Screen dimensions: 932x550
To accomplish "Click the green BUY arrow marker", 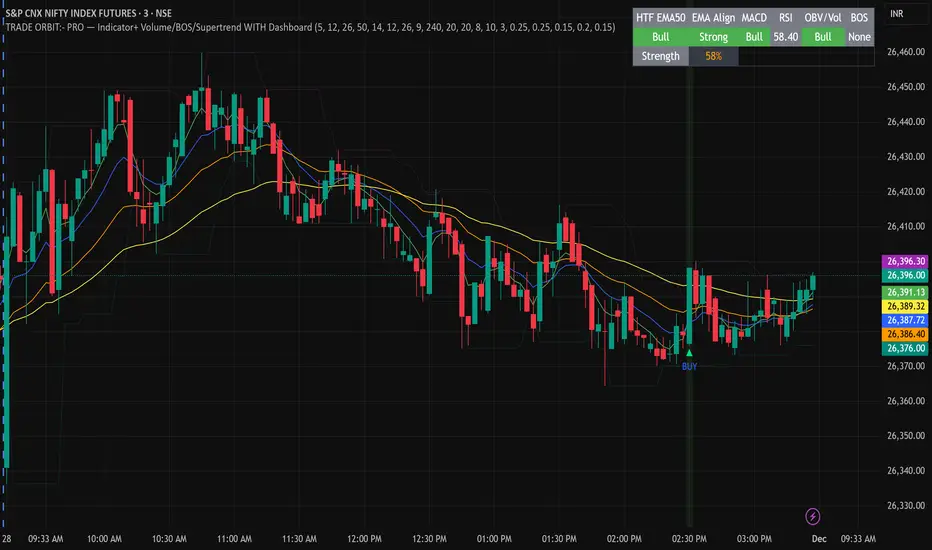I will pos(689,353).
